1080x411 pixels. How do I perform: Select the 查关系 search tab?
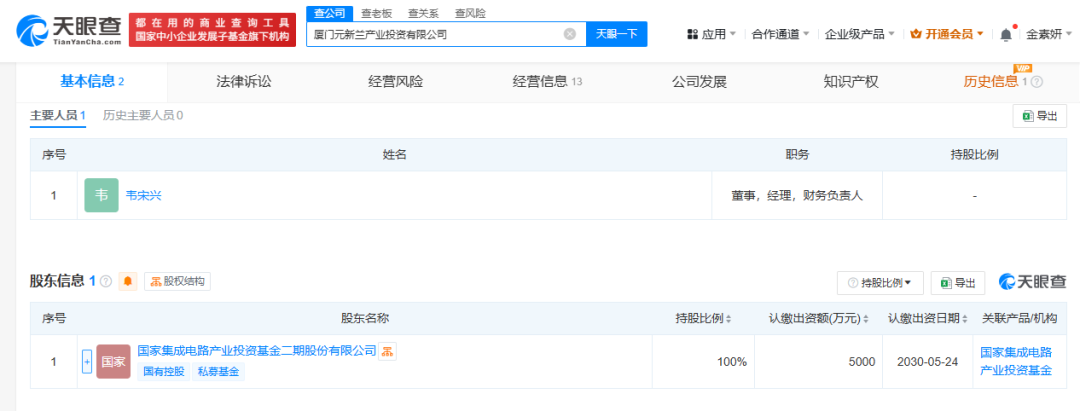[423, 13]
